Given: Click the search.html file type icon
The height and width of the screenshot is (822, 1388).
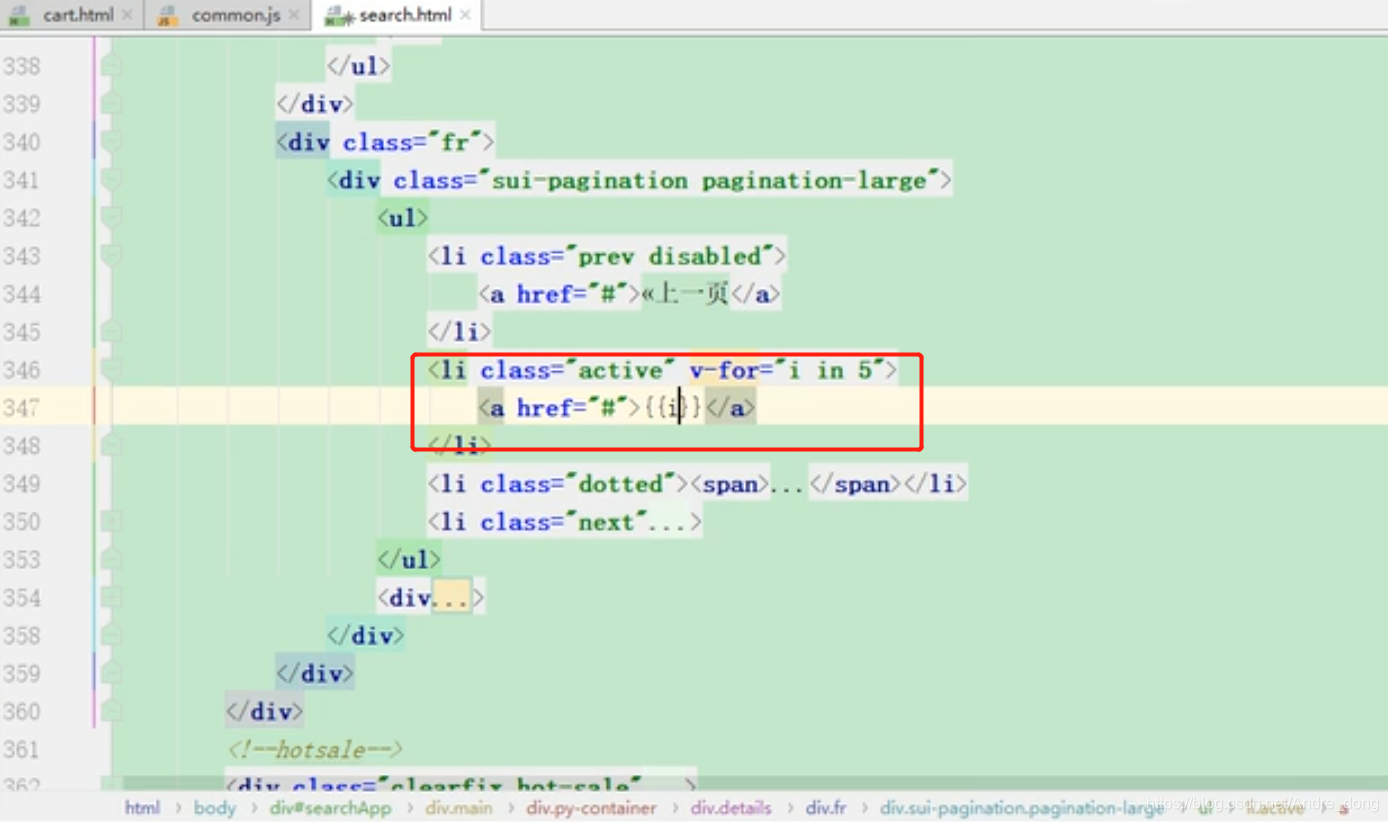Looking at the screenshot, I should click(x=339, y=15).
